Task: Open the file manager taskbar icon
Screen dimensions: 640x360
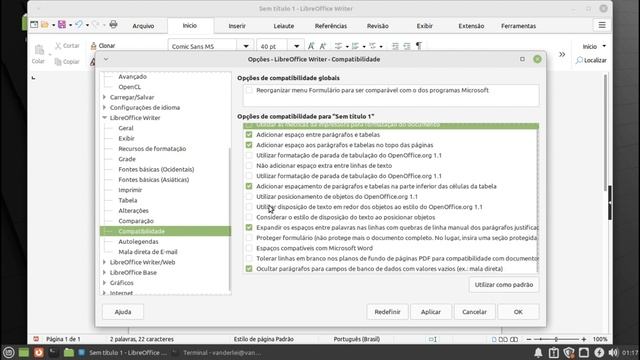Action: click(x=69, y=352)
